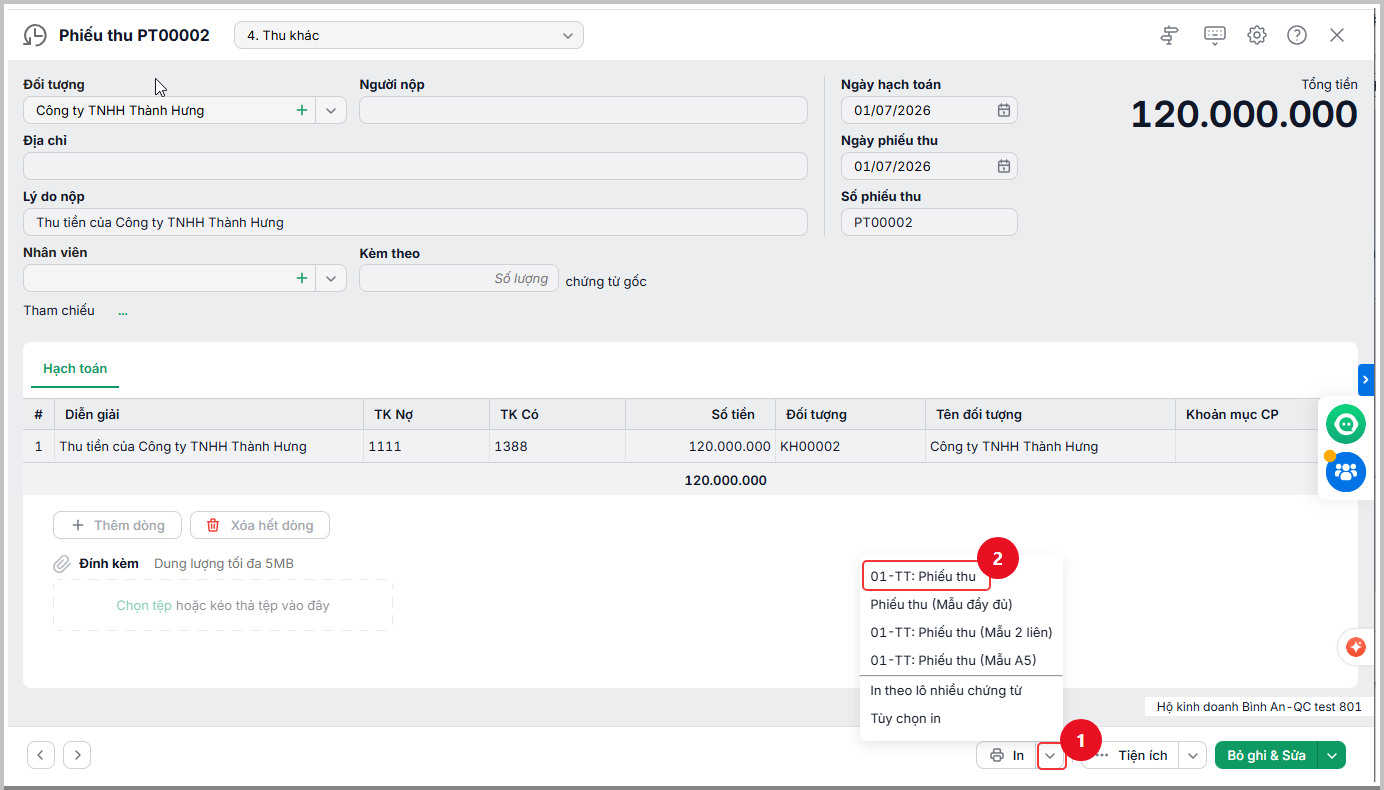Open the Tham chiếu ellipsis link
Image resolution: width=1384 pixels, height=790 pixels.
pos(123,311)
